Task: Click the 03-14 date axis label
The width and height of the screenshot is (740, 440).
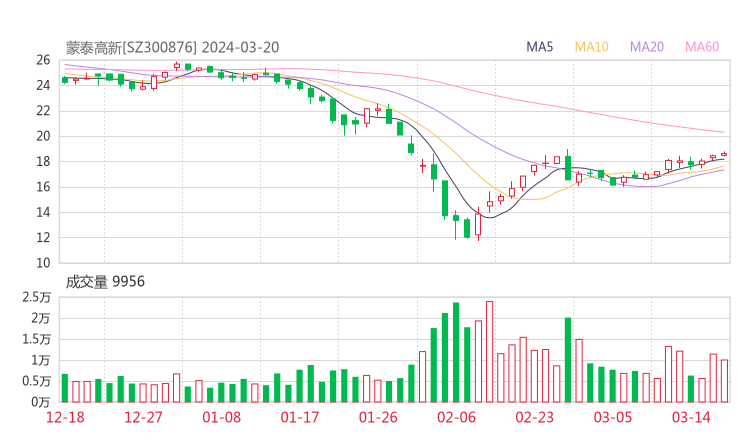Action: [x=691, y=417]
